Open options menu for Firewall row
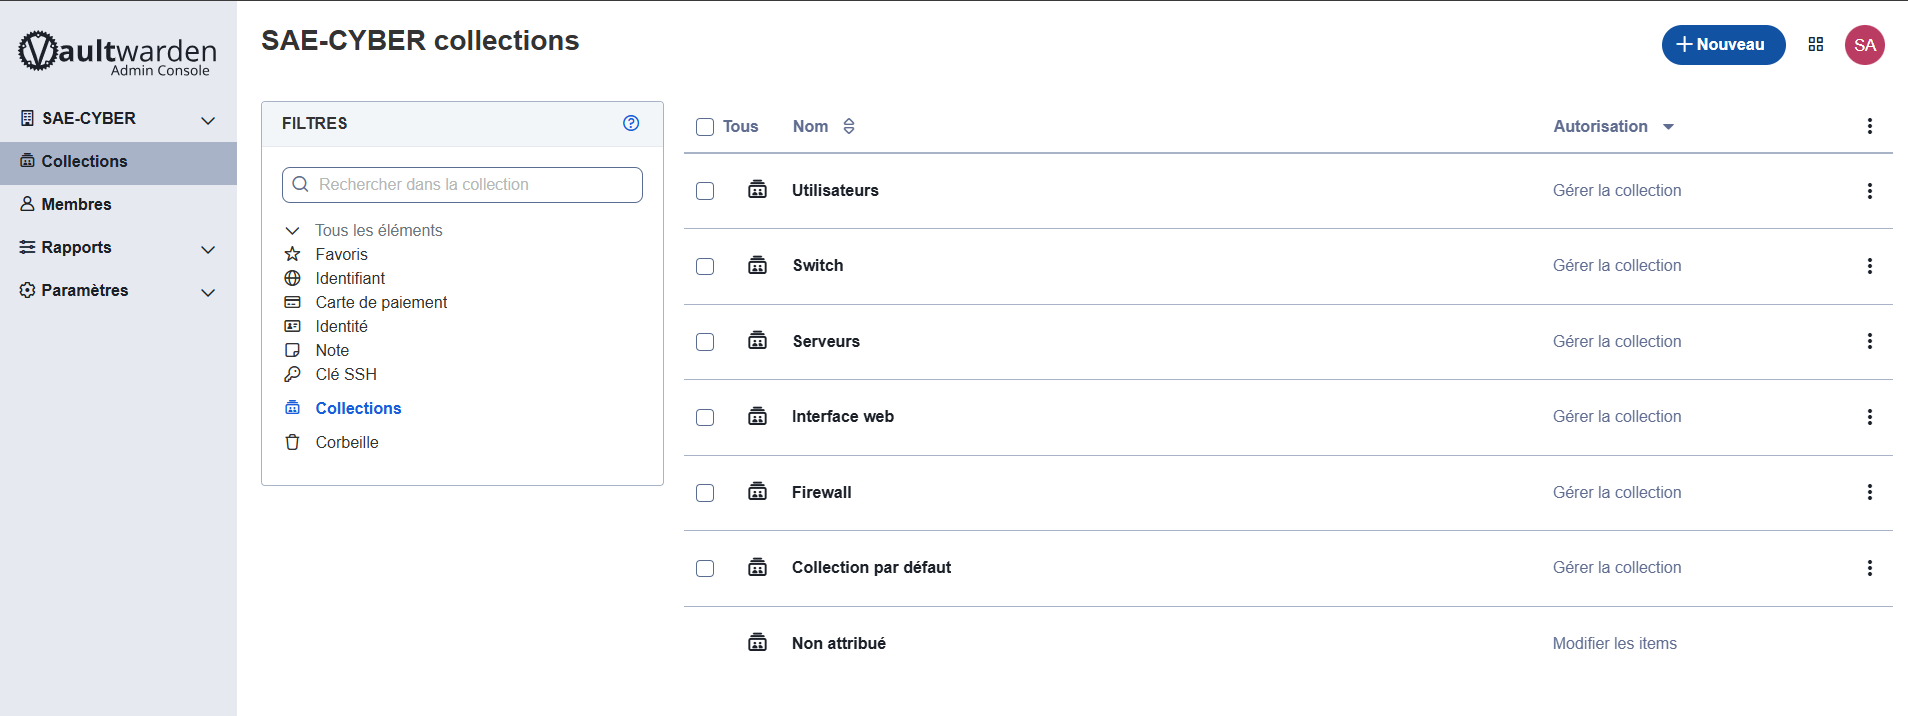Screen dimensions: 1908x716 coord(1869,492)
